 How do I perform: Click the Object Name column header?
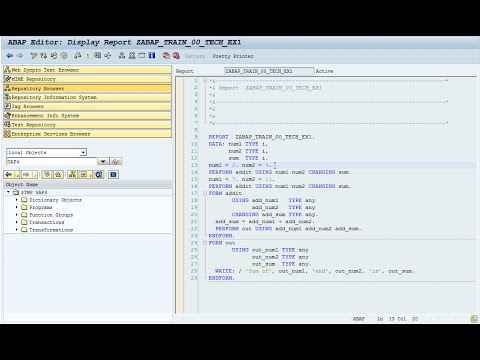click(88, 184)
